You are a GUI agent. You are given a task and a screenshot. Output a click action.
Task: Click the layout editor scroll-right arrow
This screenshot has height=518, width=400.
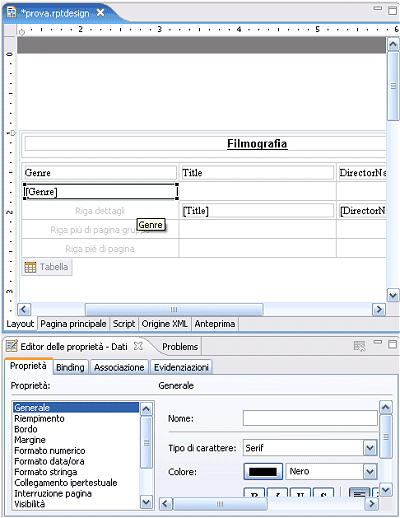coord(379,309)
